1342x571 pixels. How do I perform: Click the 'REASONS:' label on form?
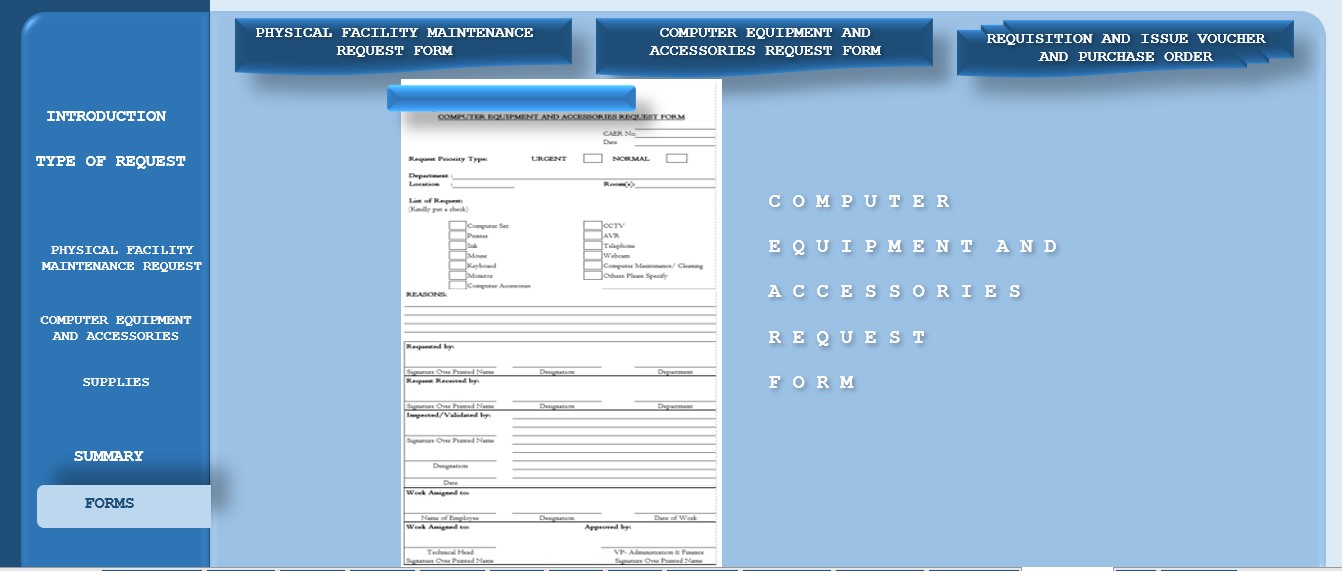[426, 295]
